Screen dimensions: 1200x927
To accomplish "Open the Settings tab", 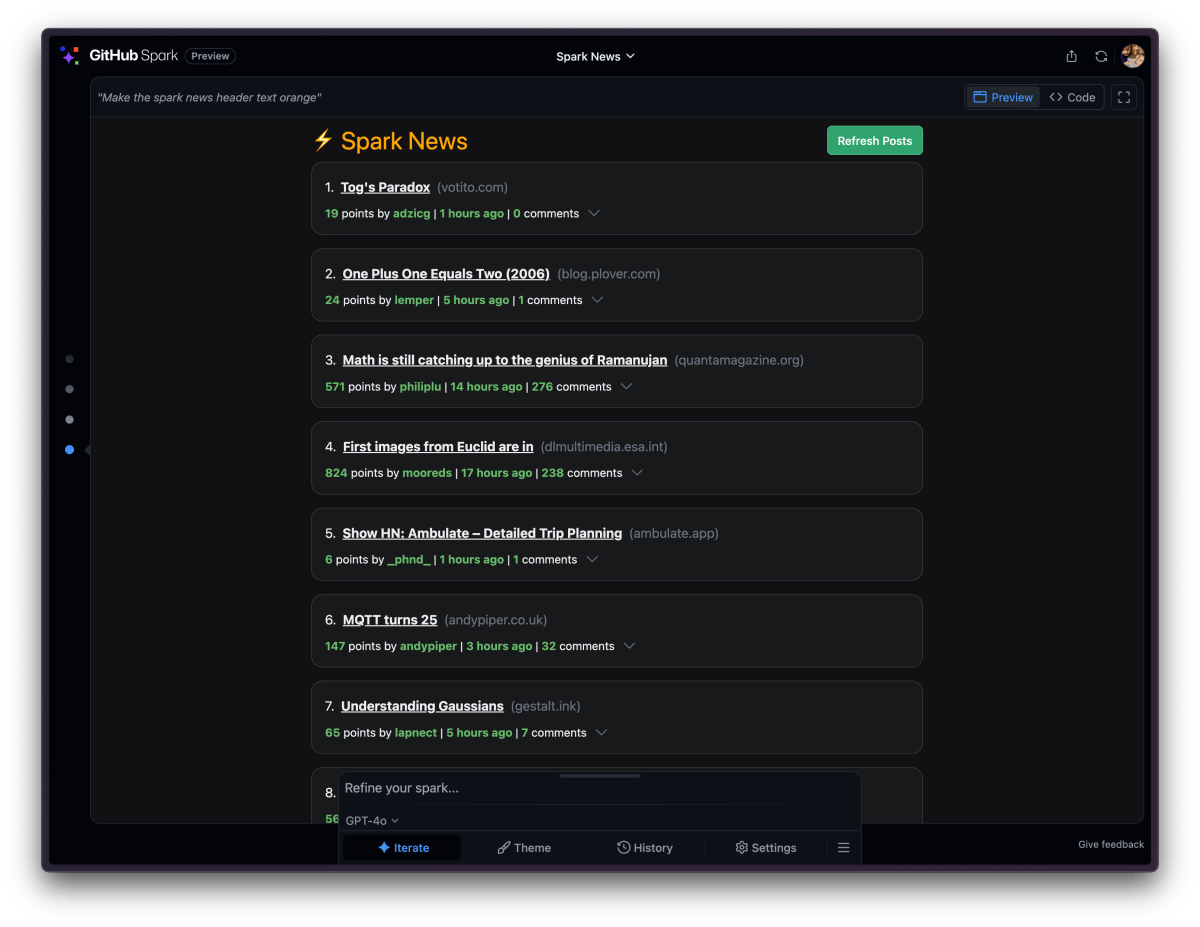I will [766, 848].
